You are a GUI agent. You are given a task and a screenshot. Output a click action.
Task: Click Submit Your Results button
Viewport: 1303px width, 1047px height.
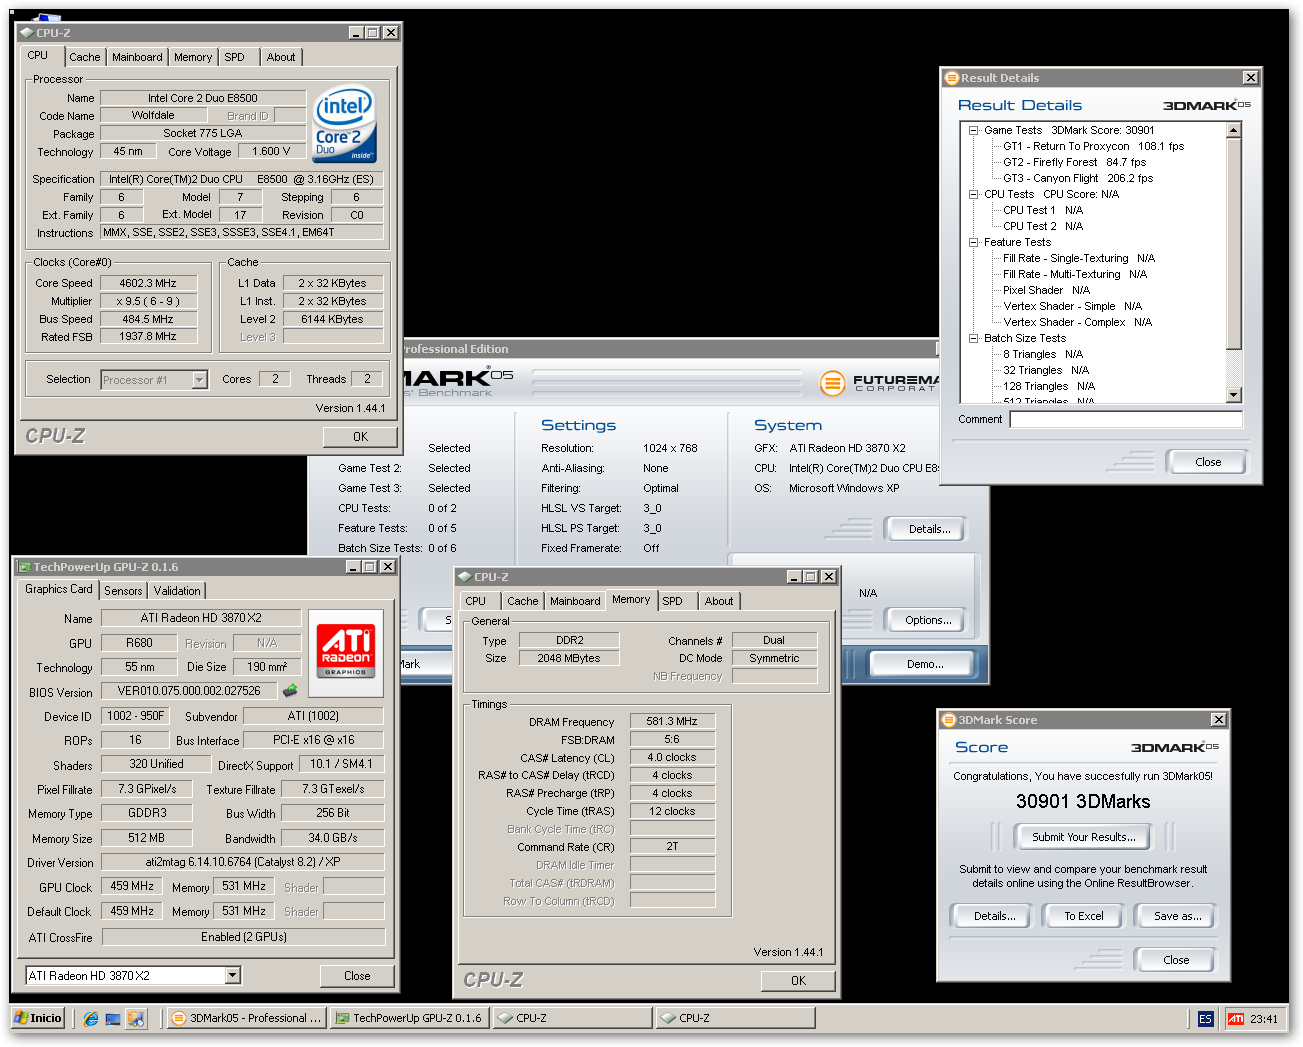pyautogui.click(x=1084, y=837)
